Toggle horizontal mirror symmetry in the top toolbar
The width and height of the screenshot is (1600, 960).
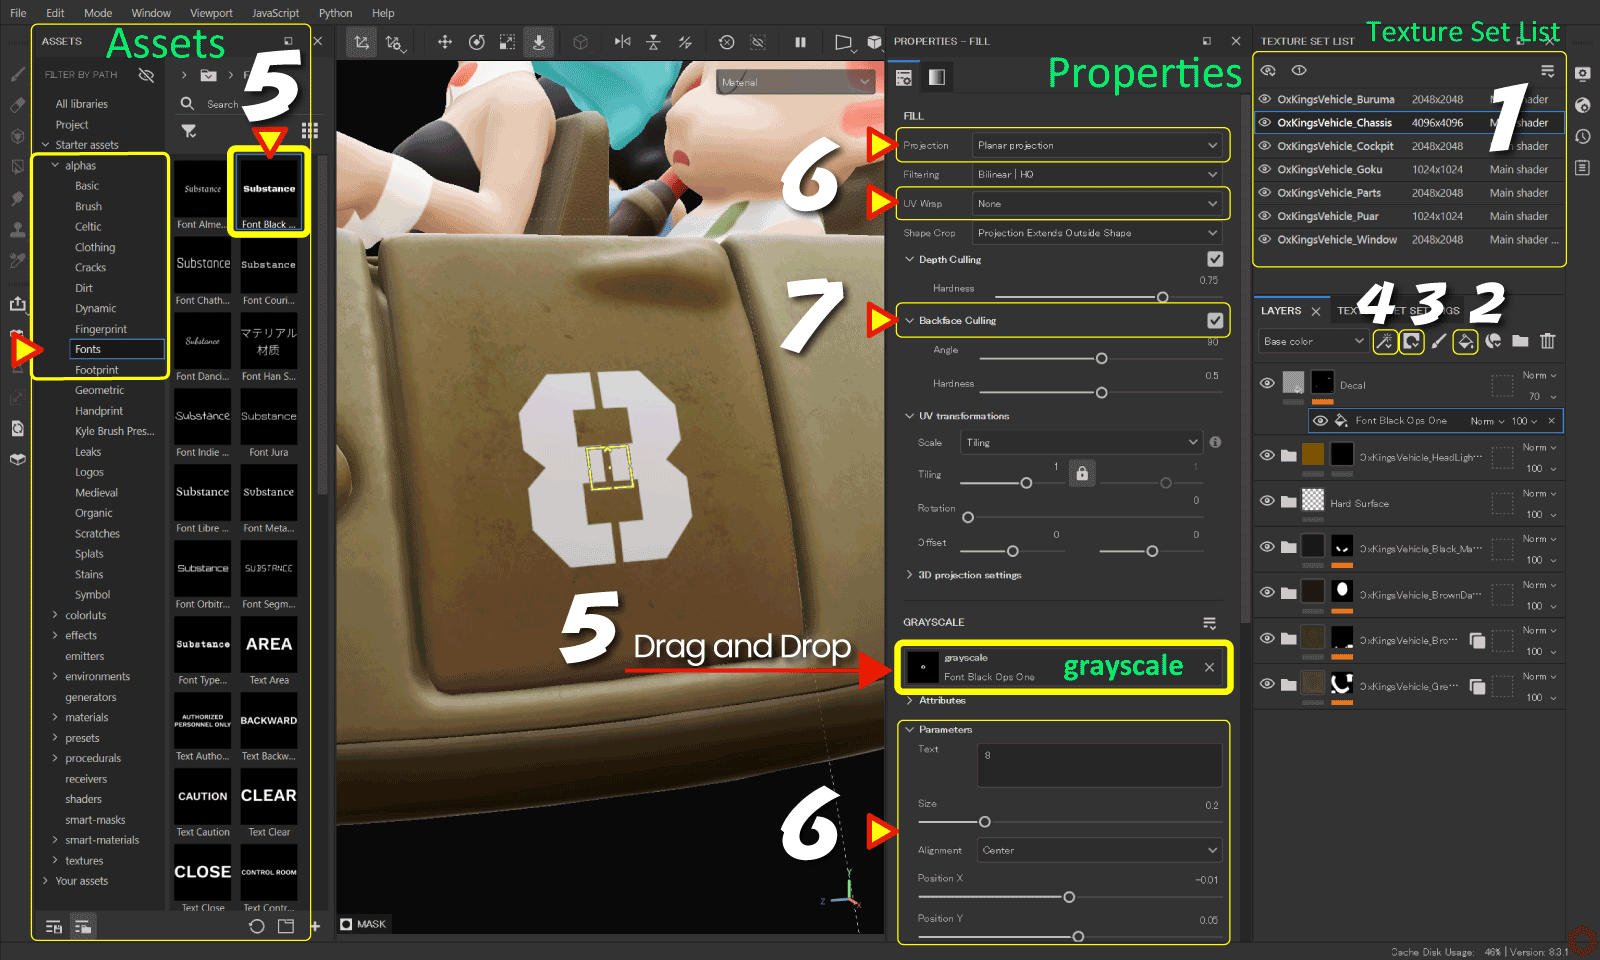(623, 42)
